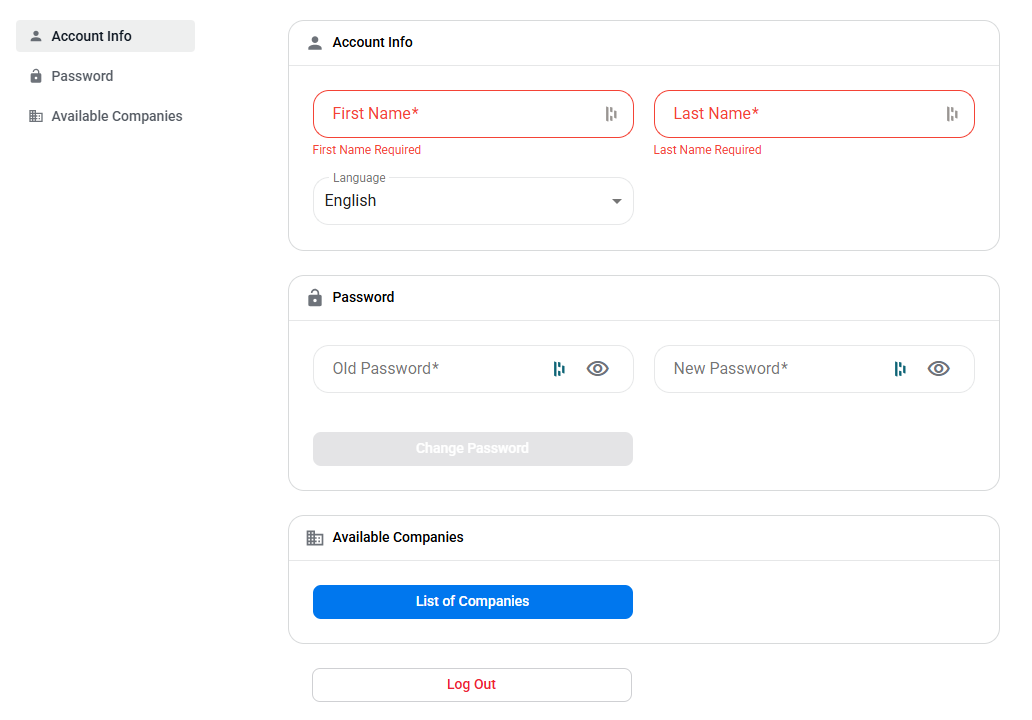The width and height of the screenshot is (1032, 720).
Task: Click the List of Companies button
Action: pos(473,602)
